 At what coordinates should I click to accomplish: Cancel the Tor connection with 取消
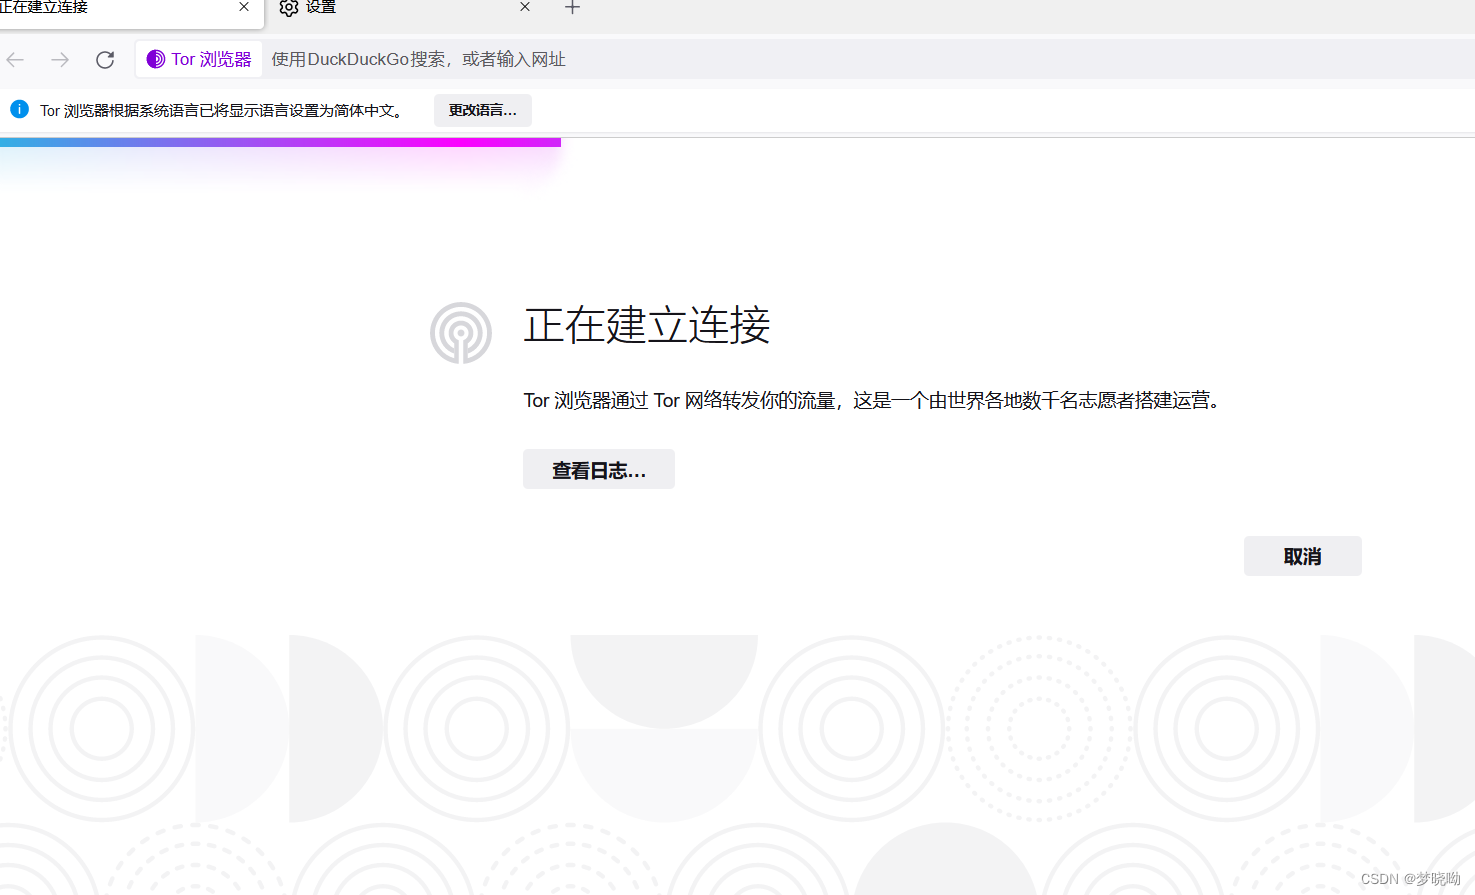(x=1302, y=556)
